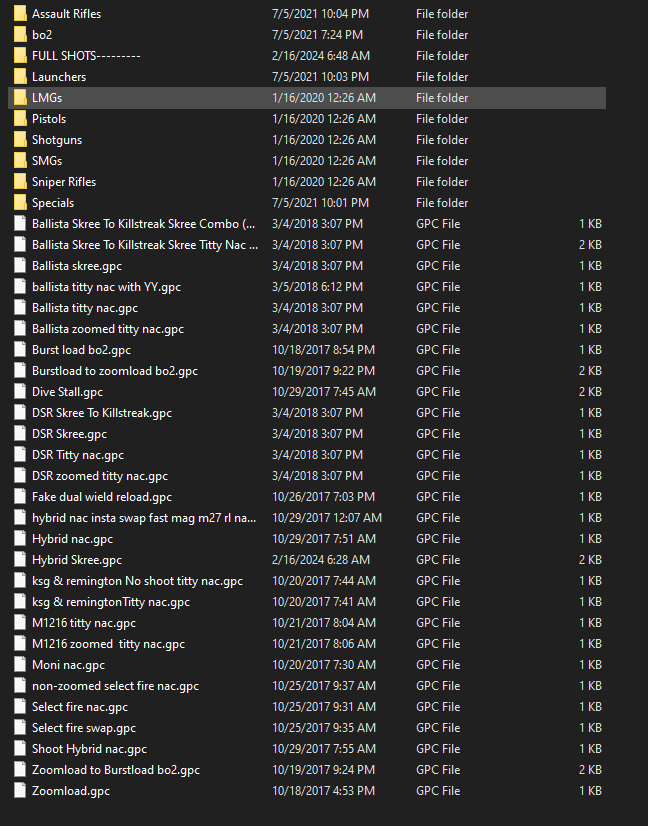Screen dimensions: 648x826
Task: Click the file icon for Shoot Hybrid nac.gpc
Action: 20,749
